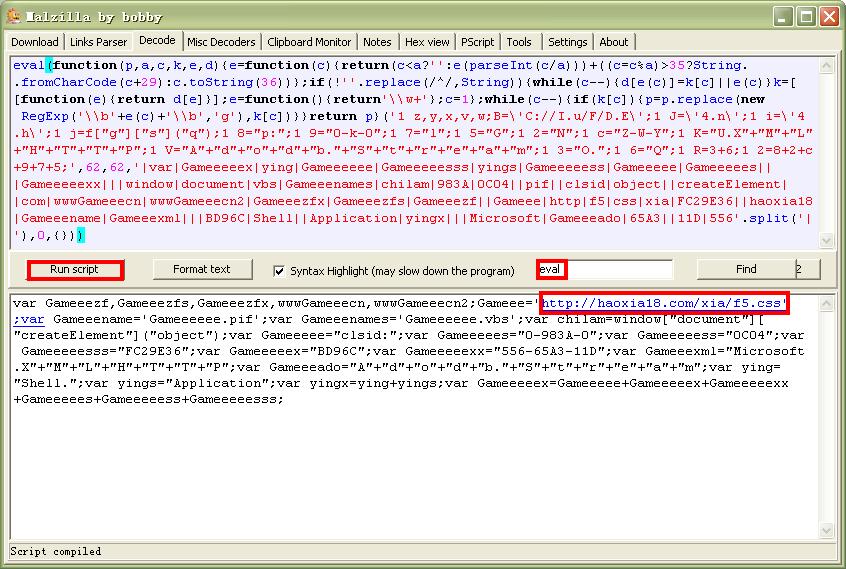The image size is (846, 569).
Task: Show the About tab
Action: (x=613, y=42)
